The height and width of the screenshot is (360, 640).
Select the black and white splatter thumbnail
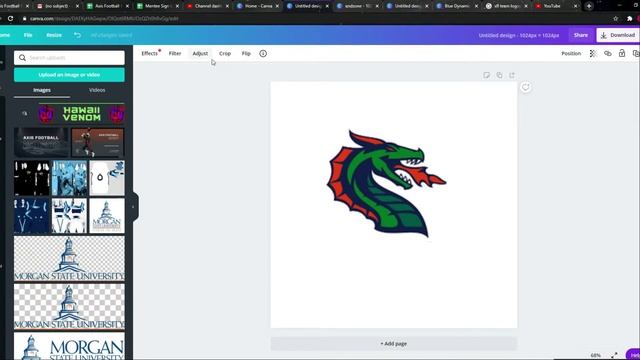click(32, 178)
